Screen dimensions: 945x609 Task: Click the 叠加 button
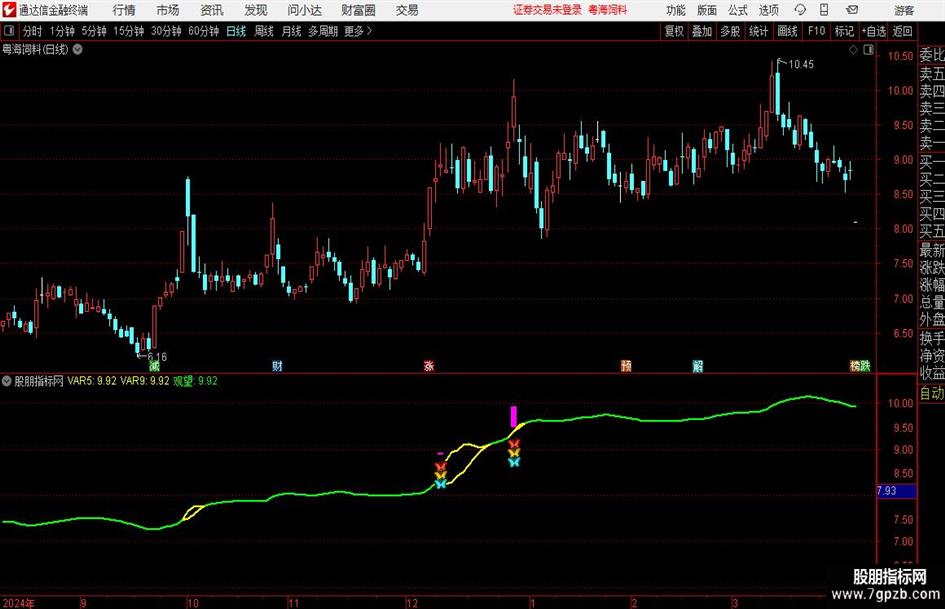click(702, 31)
